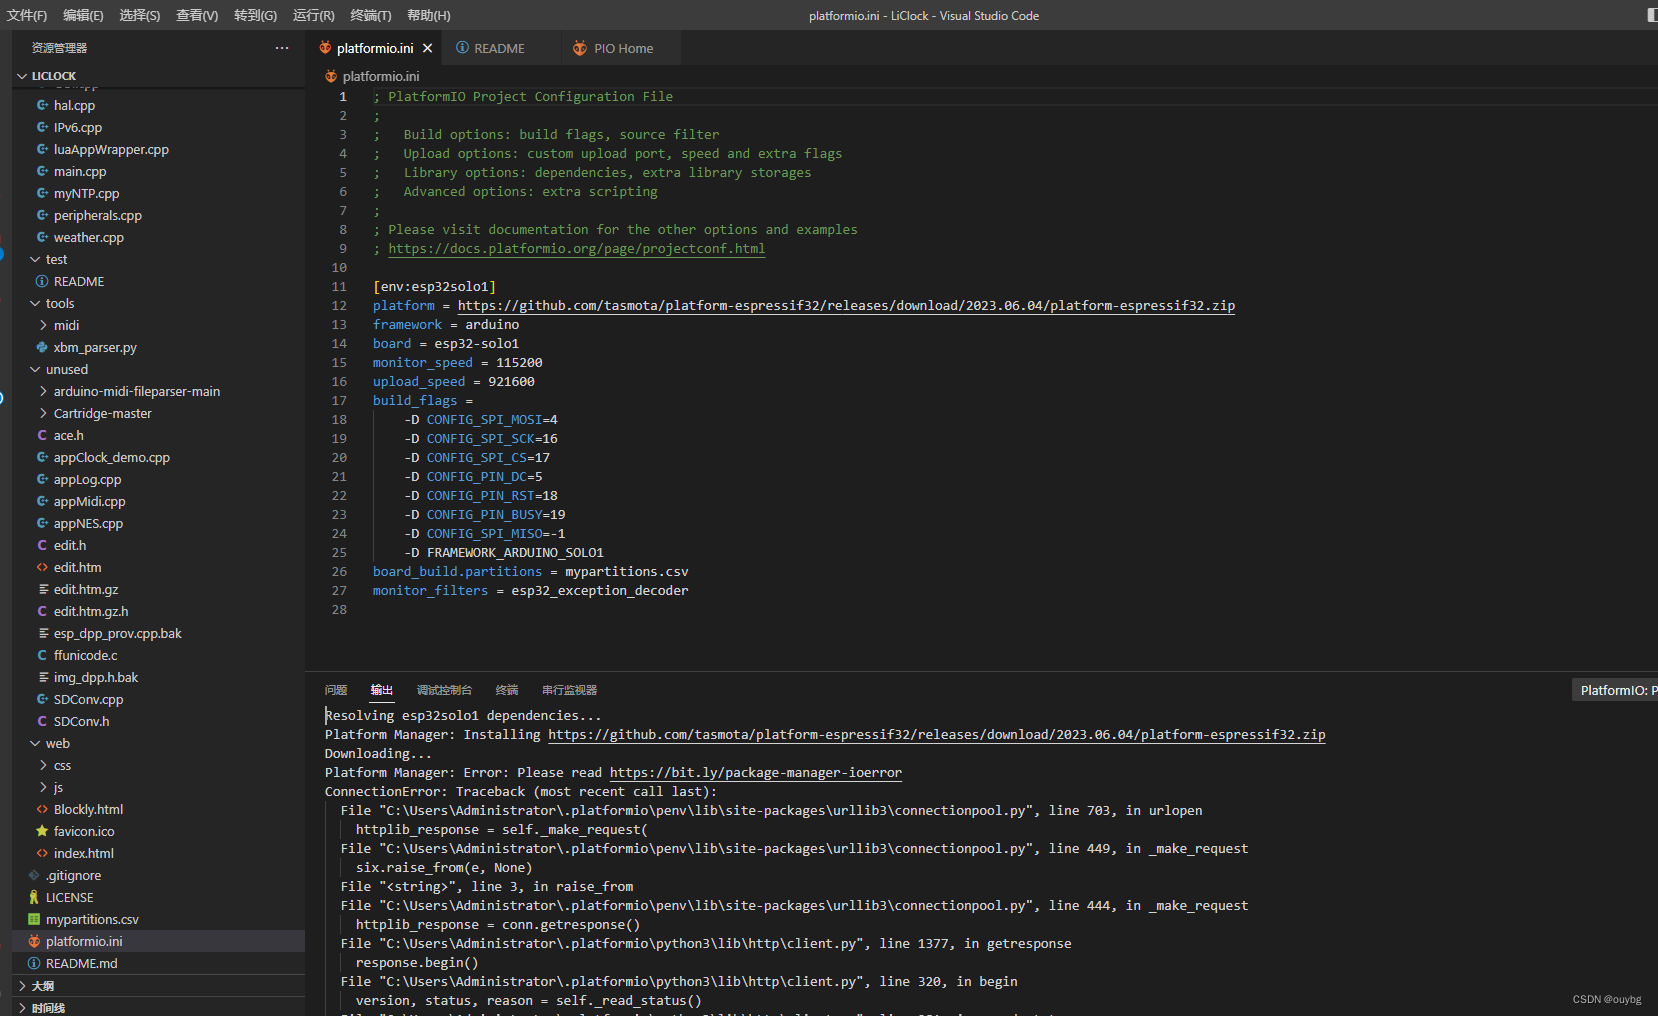Click the PIO Home tab alien icon
This screenshot has width=1658, height=1016.
point(580,48)
